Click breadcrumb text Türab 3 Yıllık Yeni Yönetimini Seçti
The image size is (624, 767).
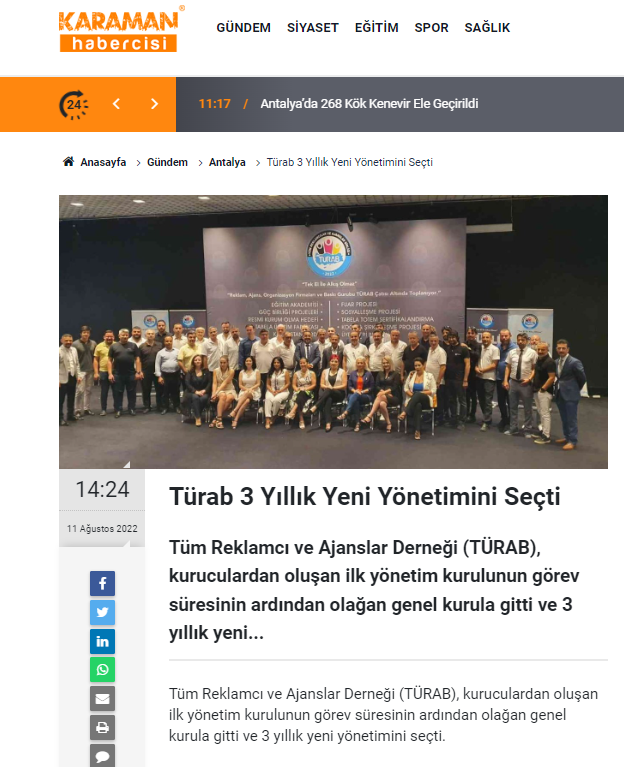pos(350,162)
